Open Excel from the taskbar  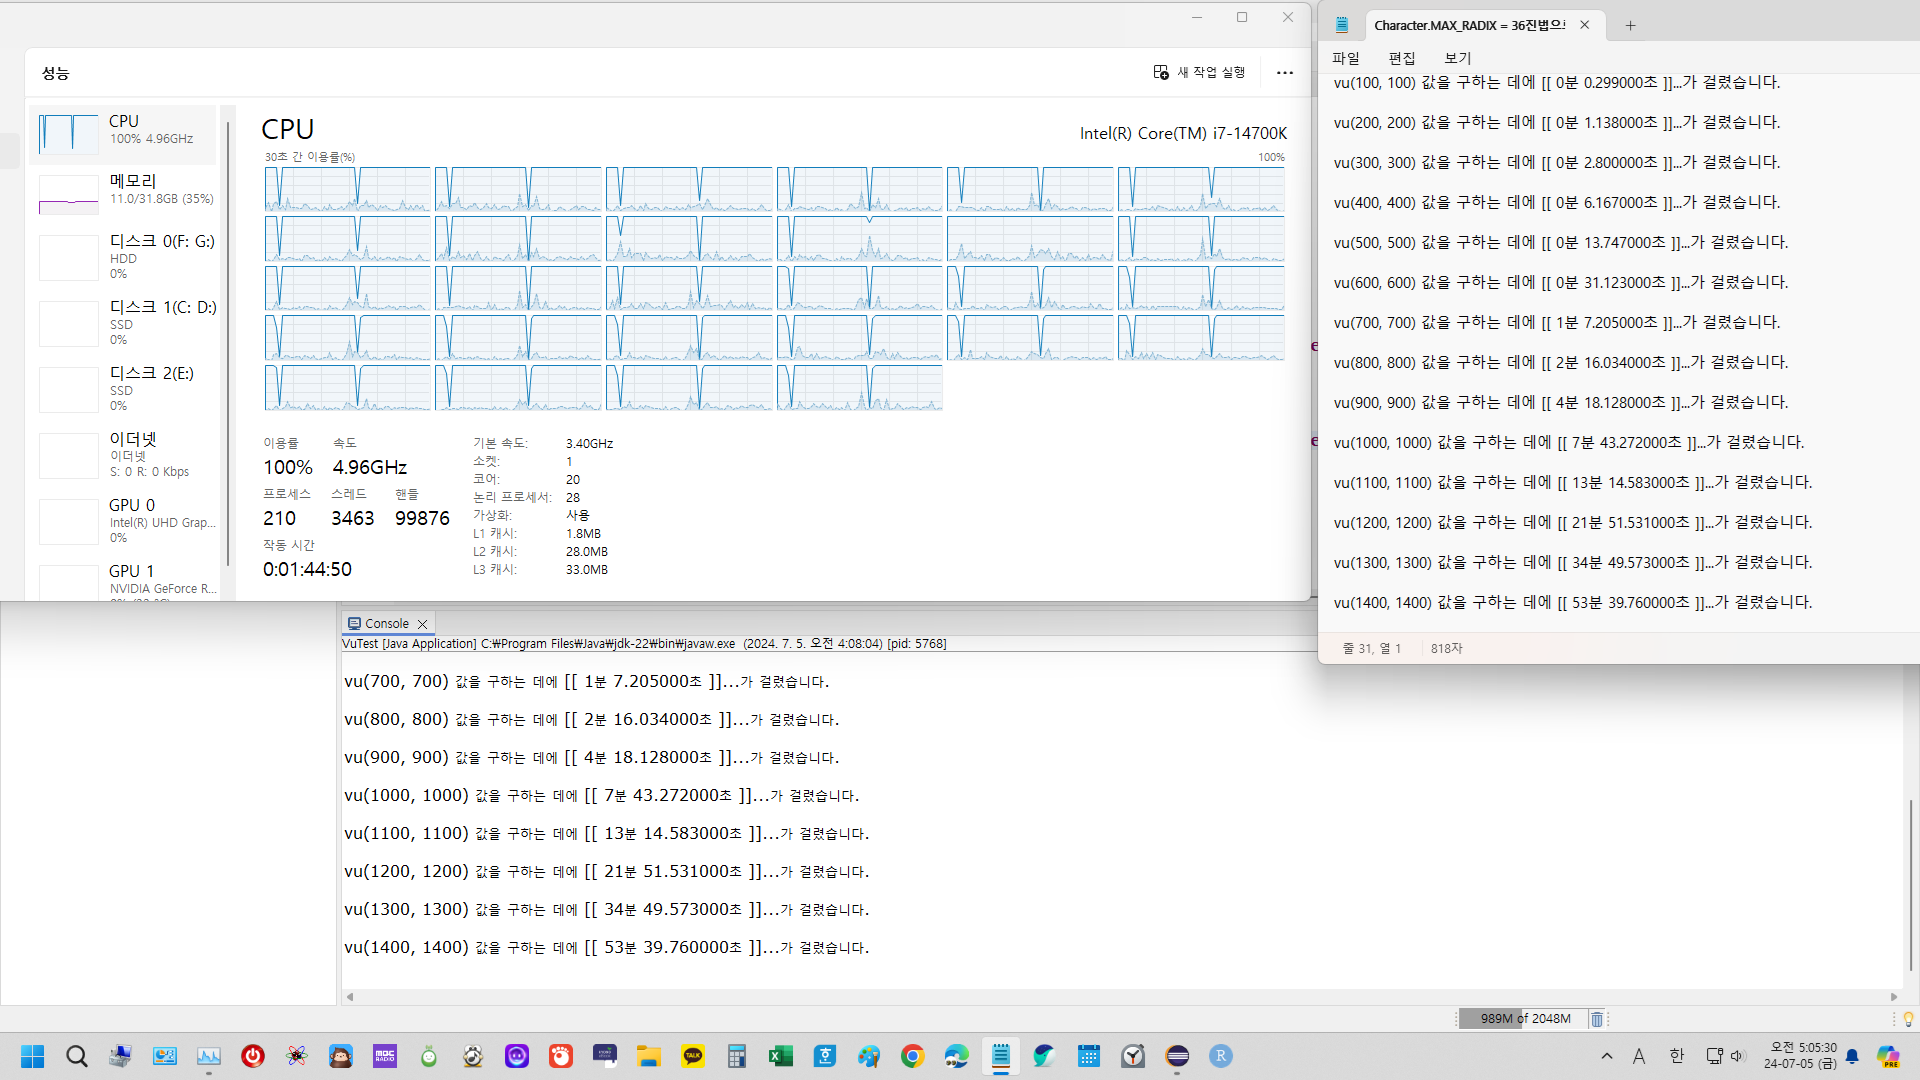780,1056
